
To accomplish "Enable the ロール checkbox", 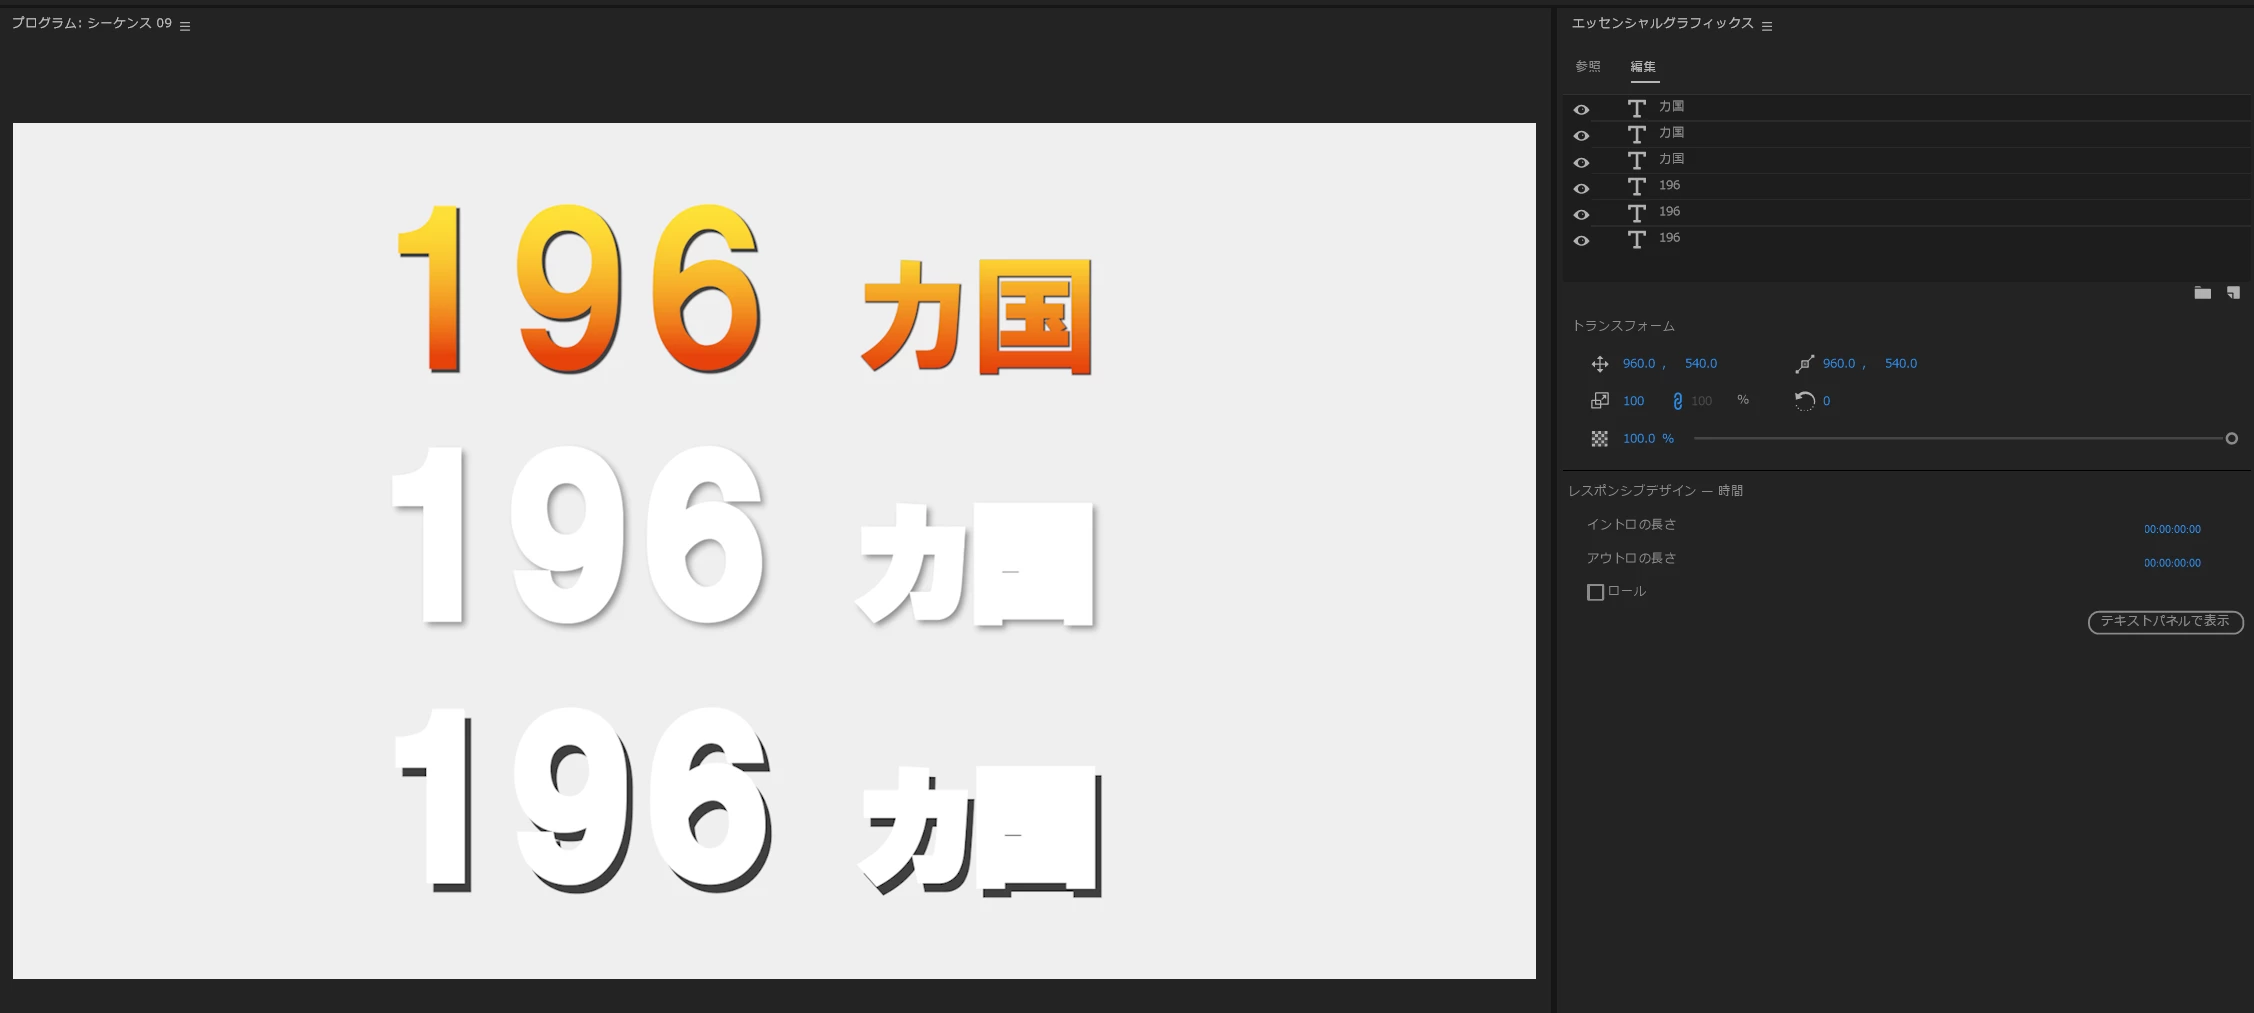I will tap(1595, 592).
